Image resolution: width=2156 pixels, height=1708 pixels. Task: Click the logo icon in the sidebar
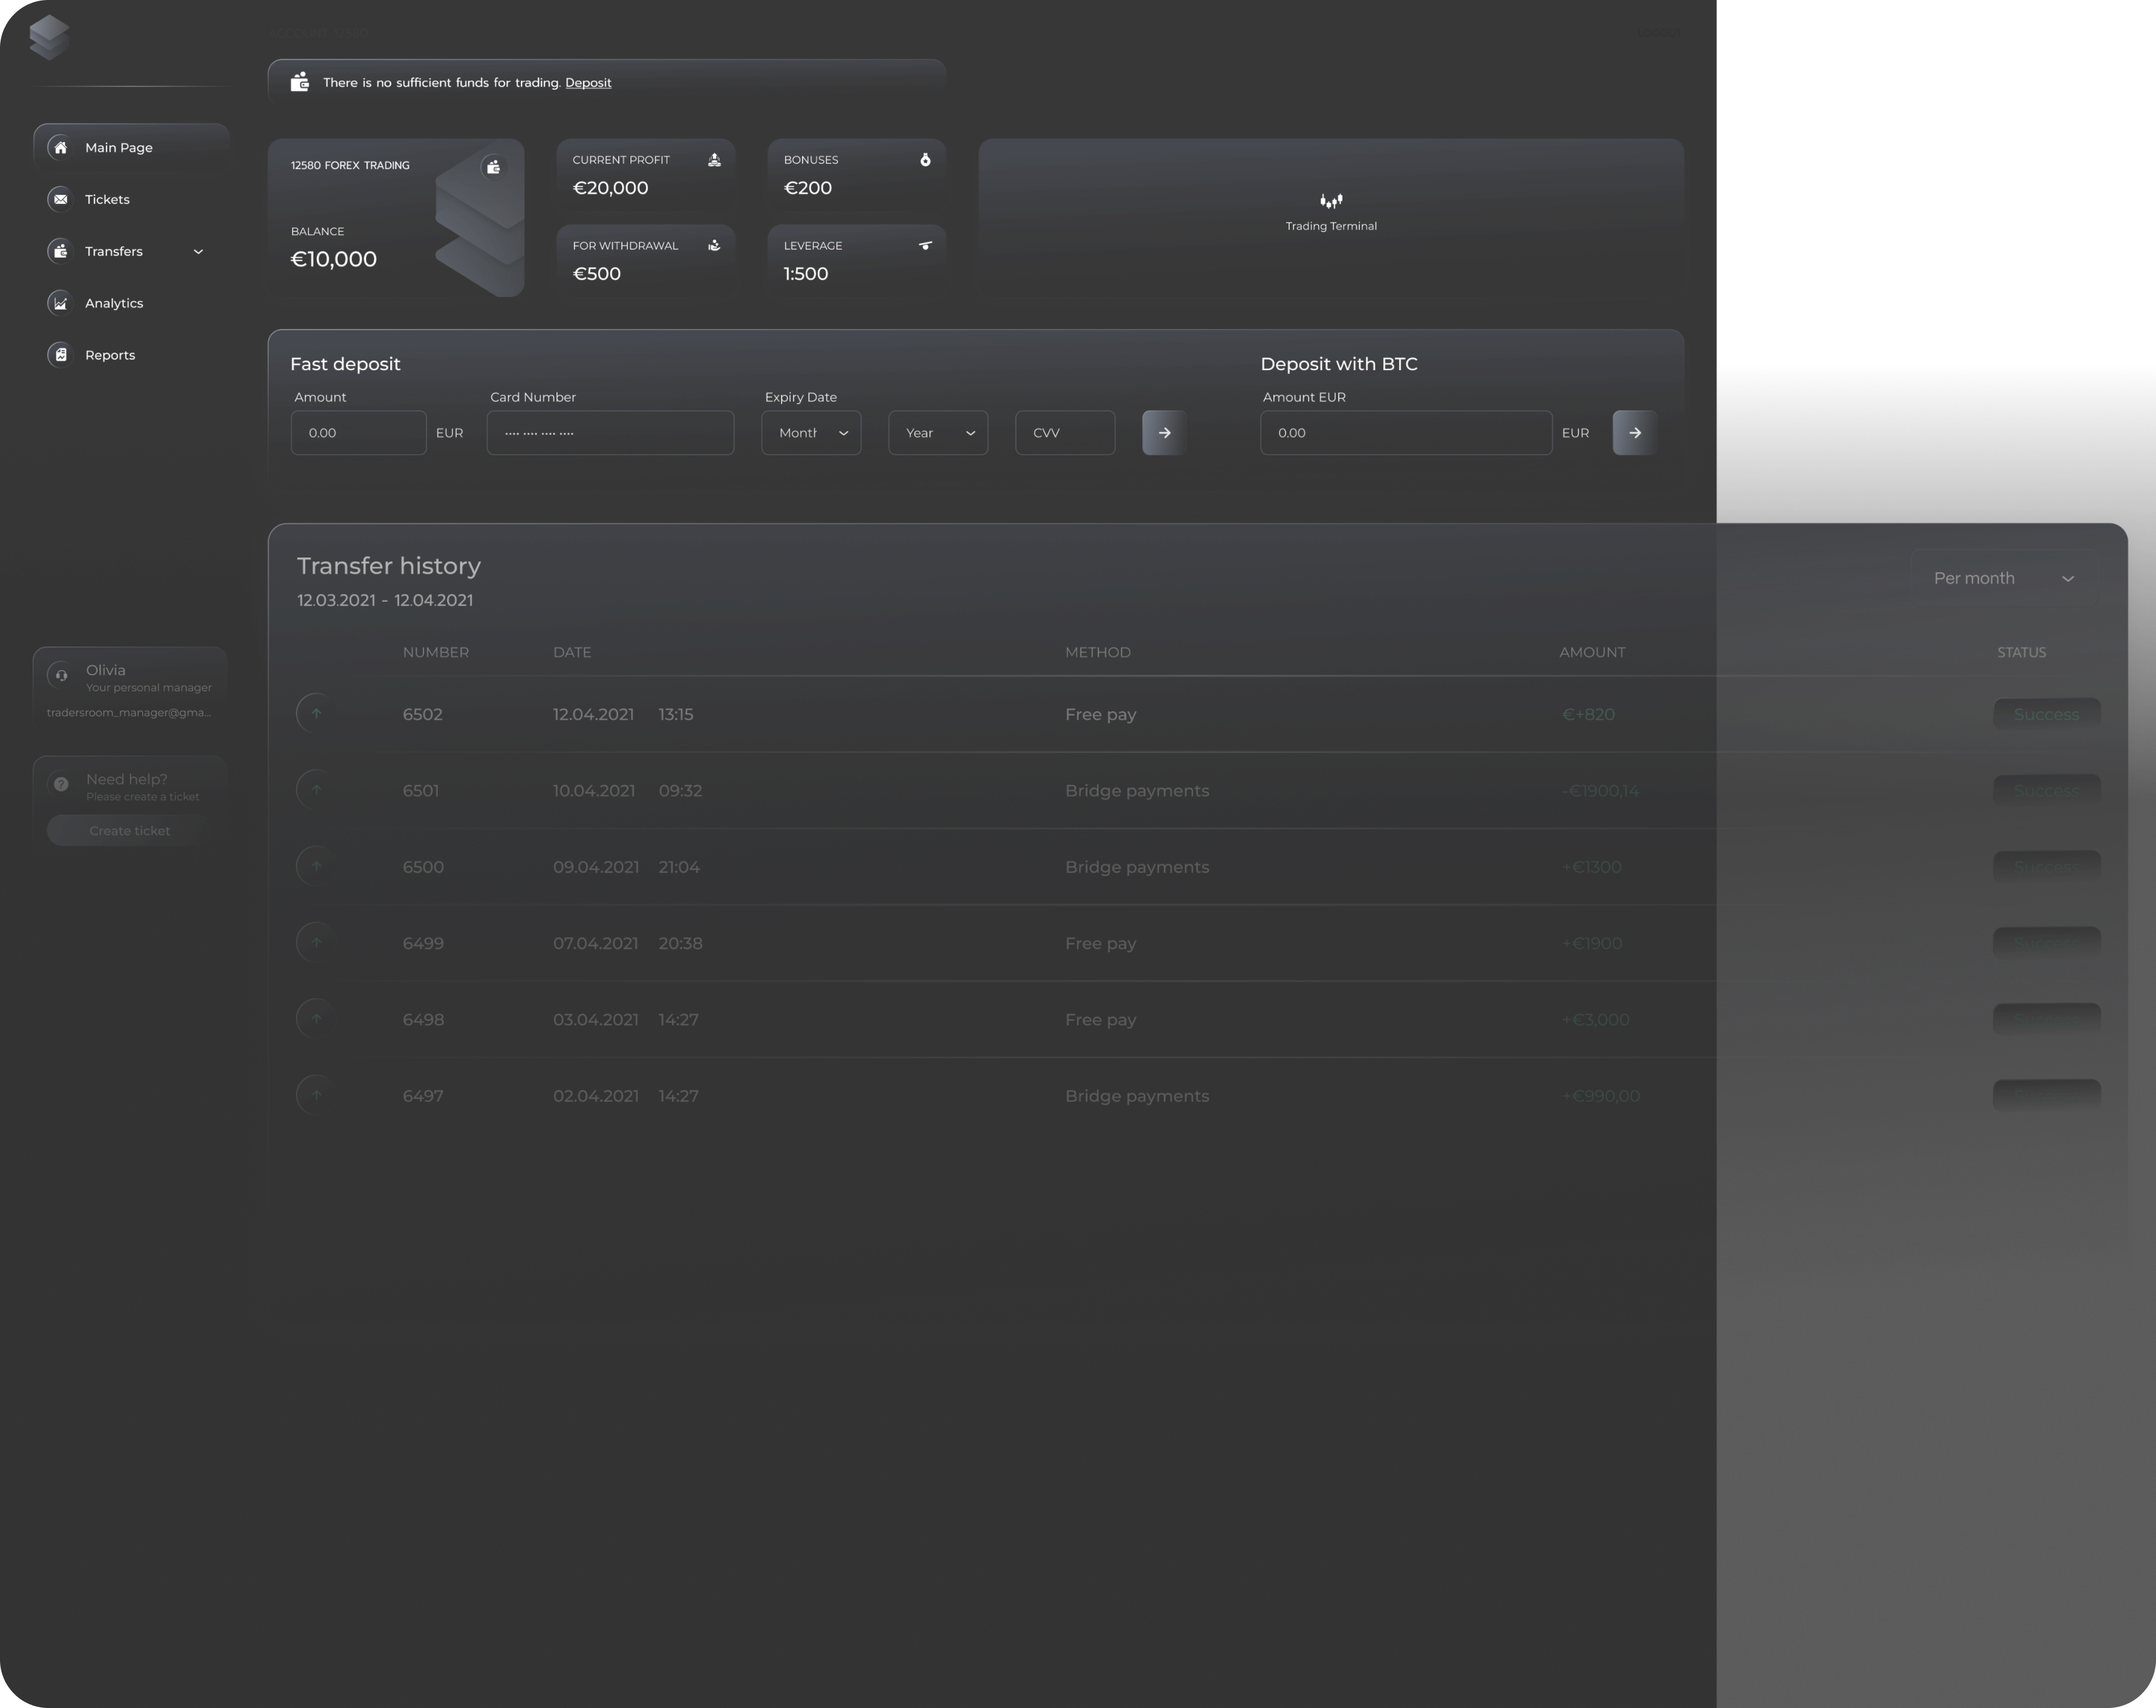coord(49,37)
